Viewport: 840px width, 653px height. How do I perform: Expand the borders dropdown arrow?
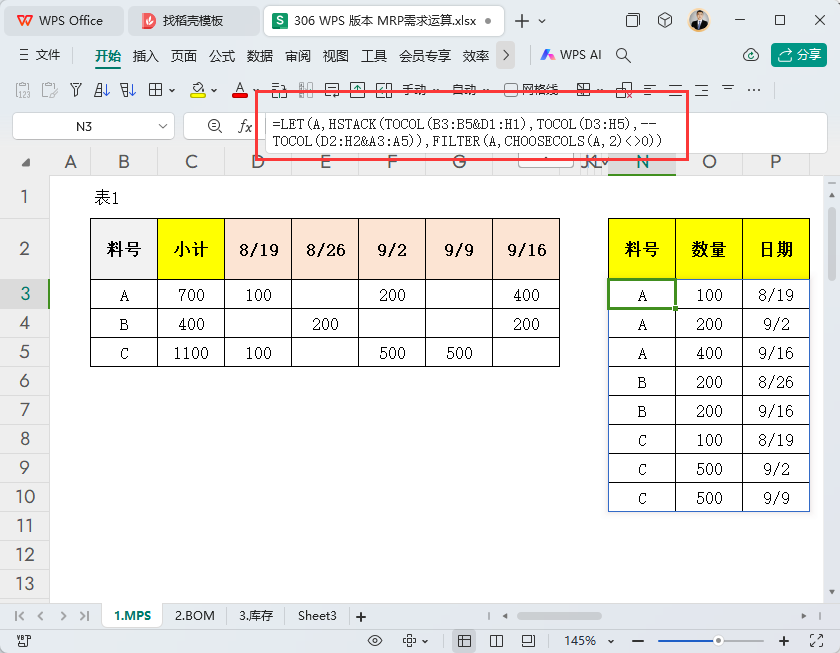click(172, 90)
